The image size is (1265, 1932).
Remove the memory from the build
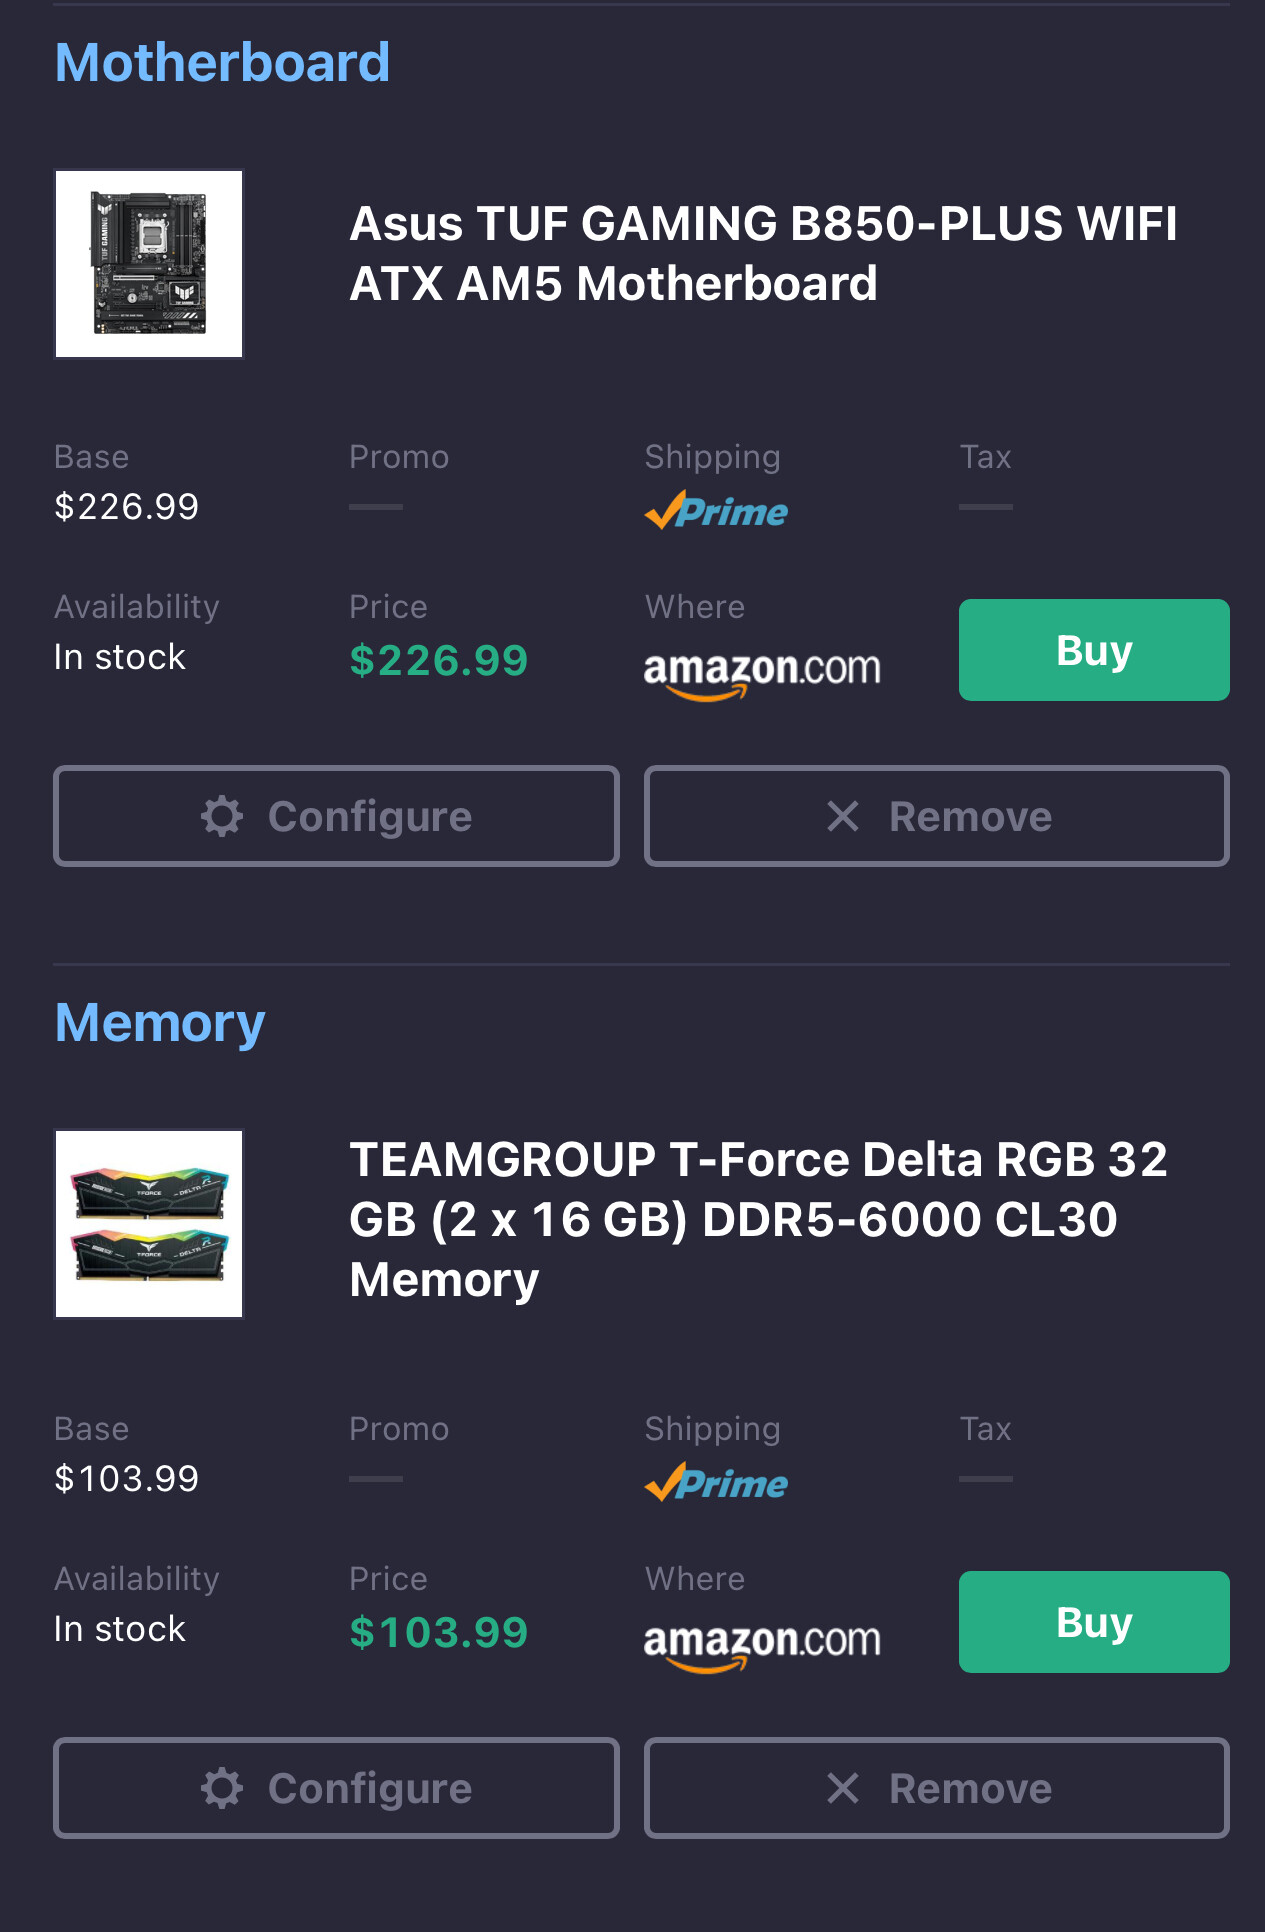pyautogui.click(x=937, y=1788)
